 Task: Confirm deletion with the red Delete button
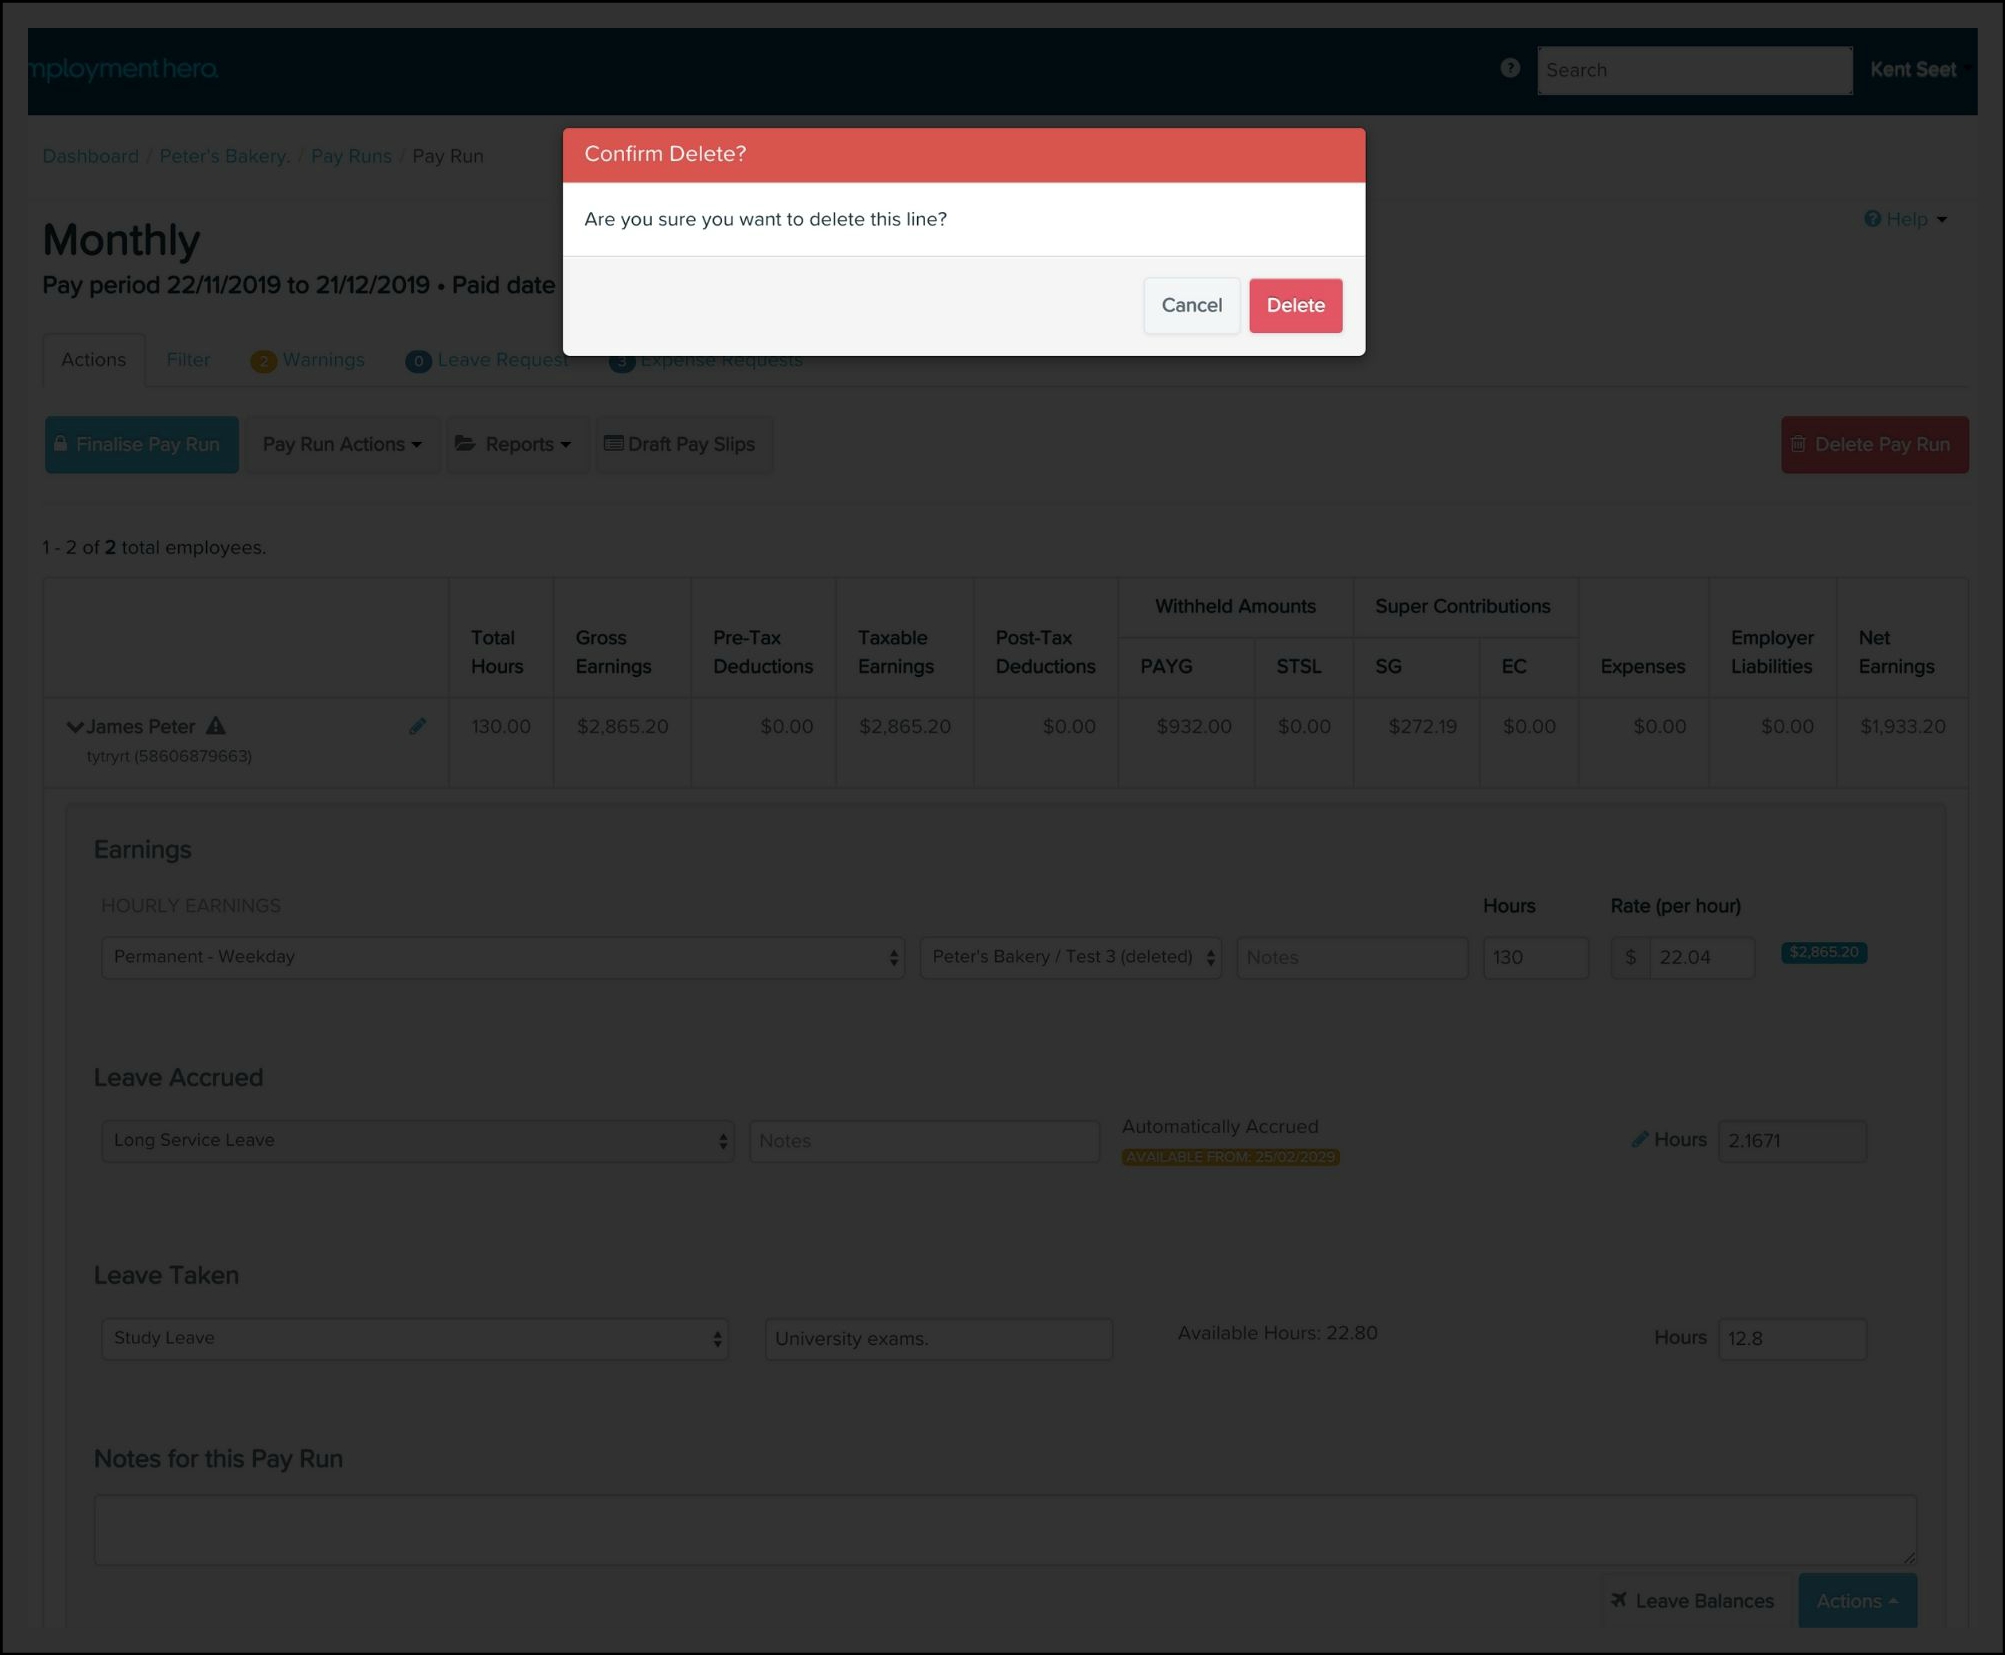(1294, 305)
